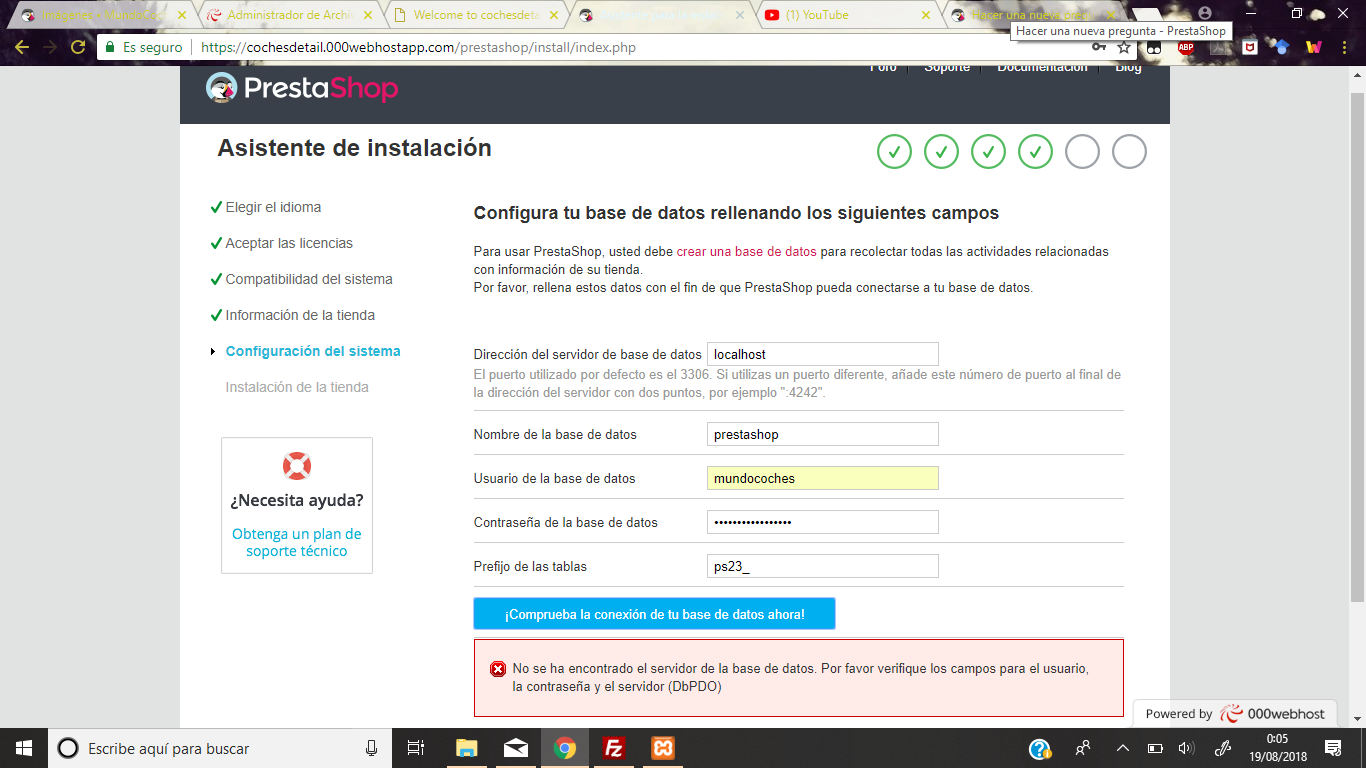Click the Powered by 000webhost badge

(x=1236, y=713)
